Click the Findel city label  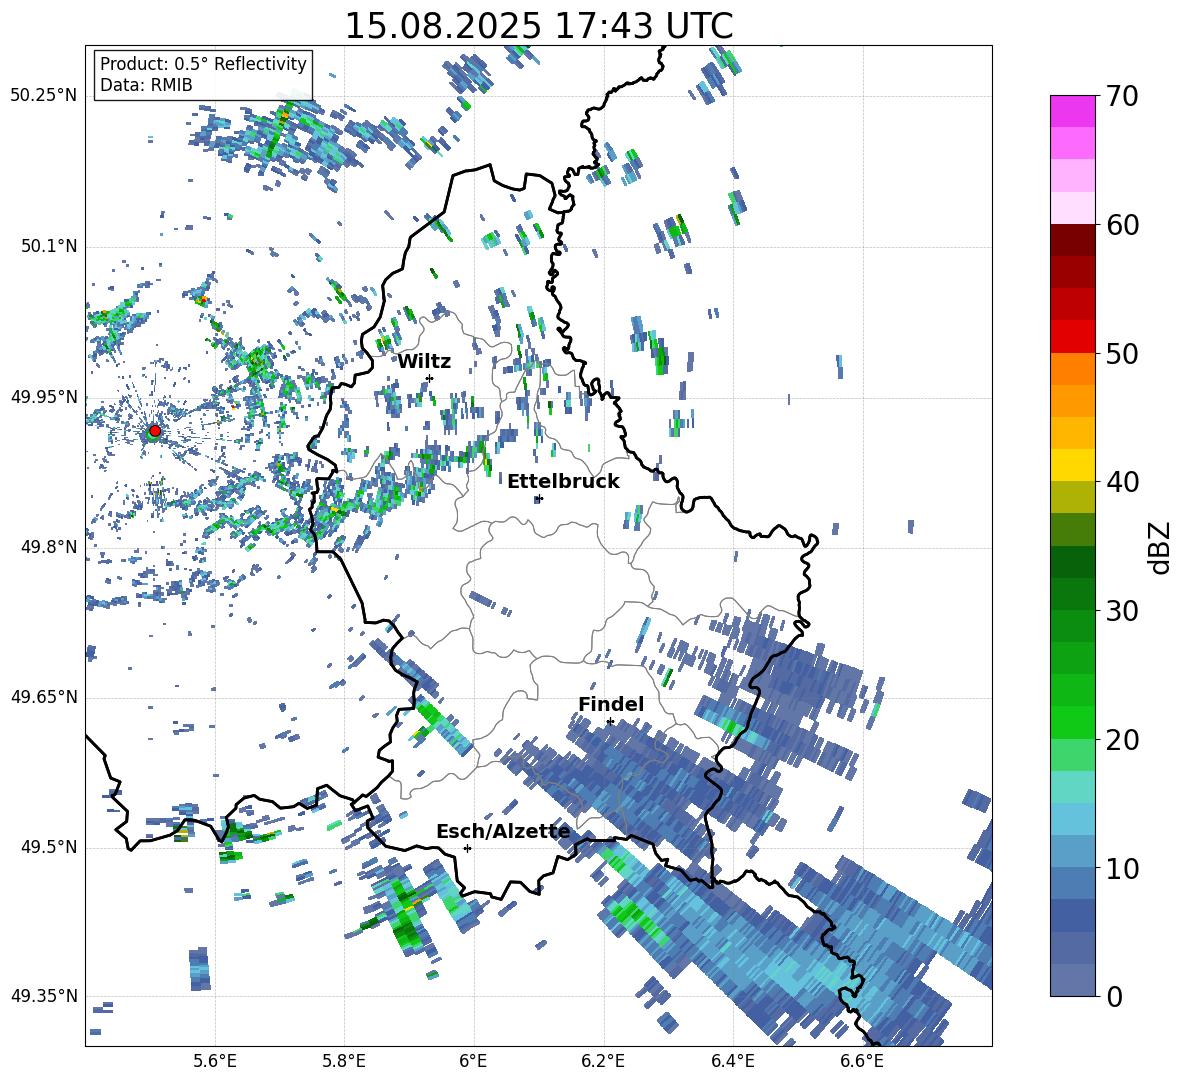611,704
